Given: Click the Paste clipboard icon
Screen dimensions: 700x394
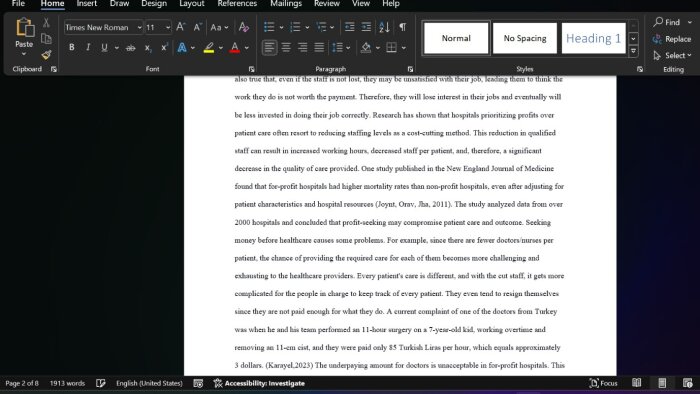Looking at the screenshot, I should tap(25, 28).
